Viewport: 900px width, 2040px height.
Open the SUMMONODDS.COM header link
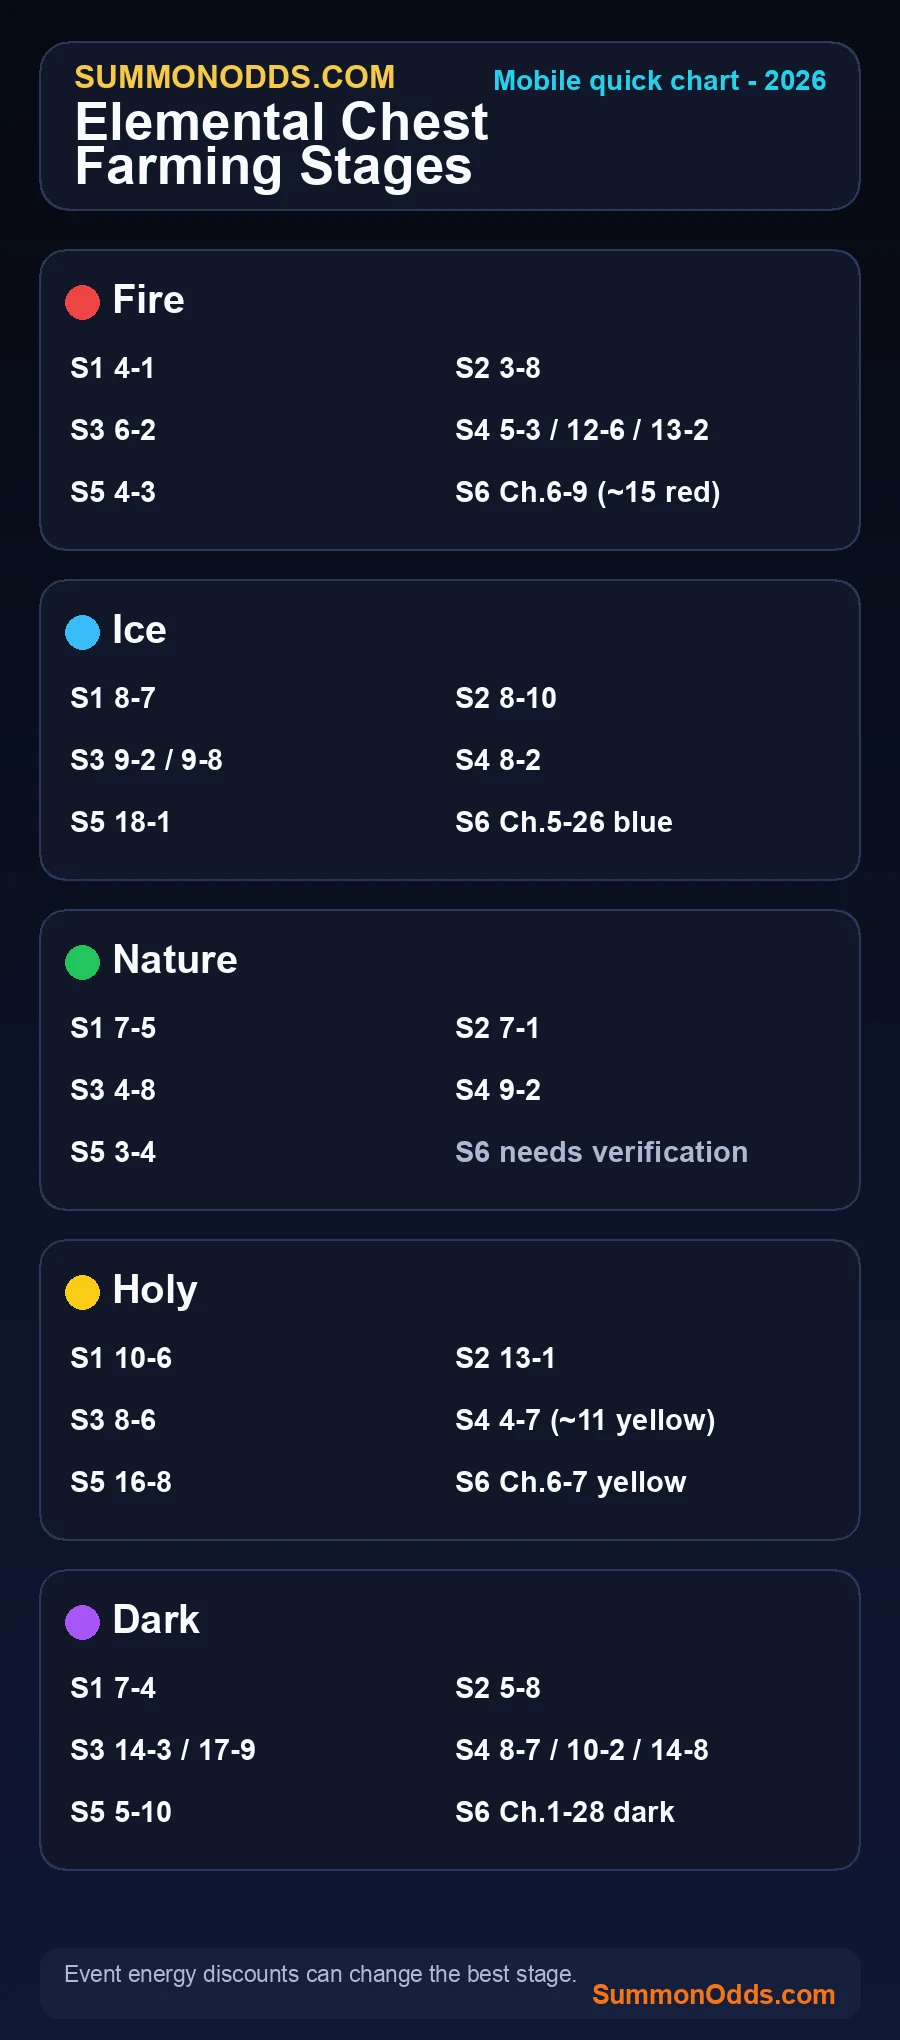click(x=235, y=77)
